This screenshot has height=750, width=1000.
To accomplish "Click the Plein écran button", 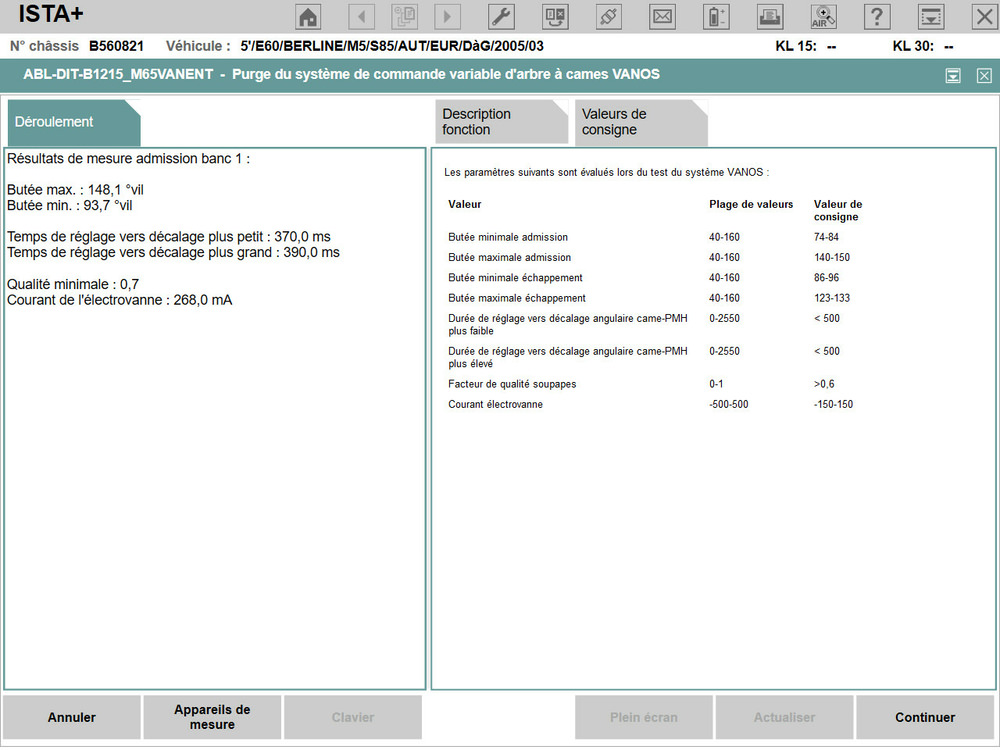I will coord(643,717).
